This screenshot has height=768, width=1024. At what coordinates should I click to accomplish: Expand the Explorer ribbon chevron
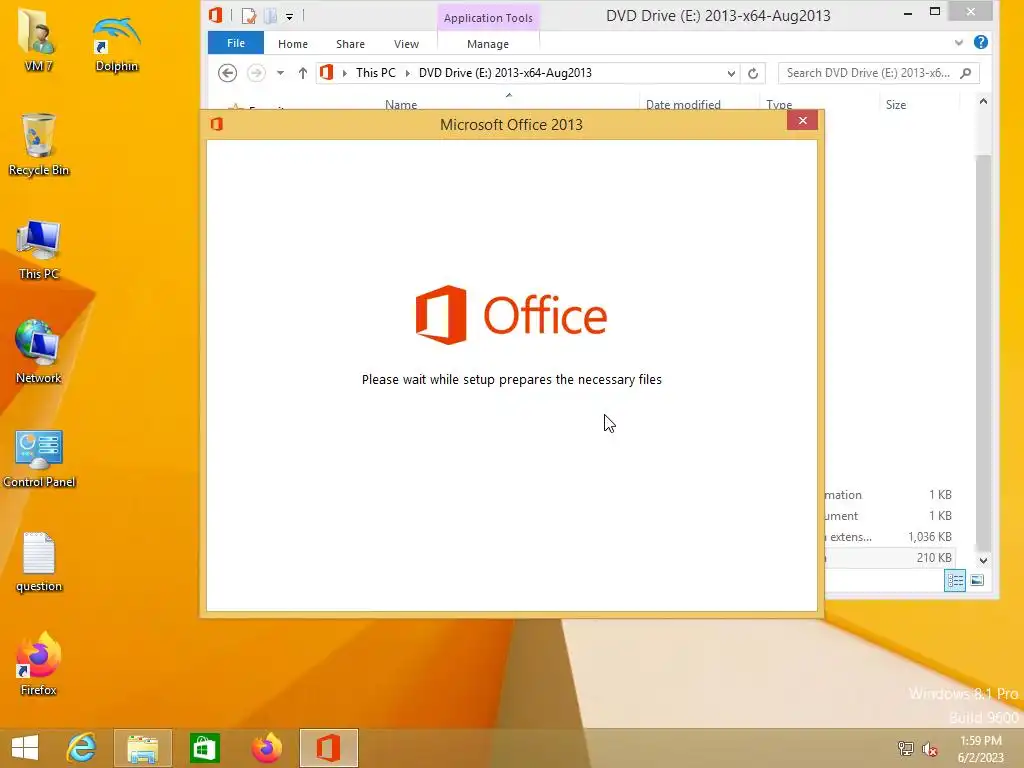point(958,42)
